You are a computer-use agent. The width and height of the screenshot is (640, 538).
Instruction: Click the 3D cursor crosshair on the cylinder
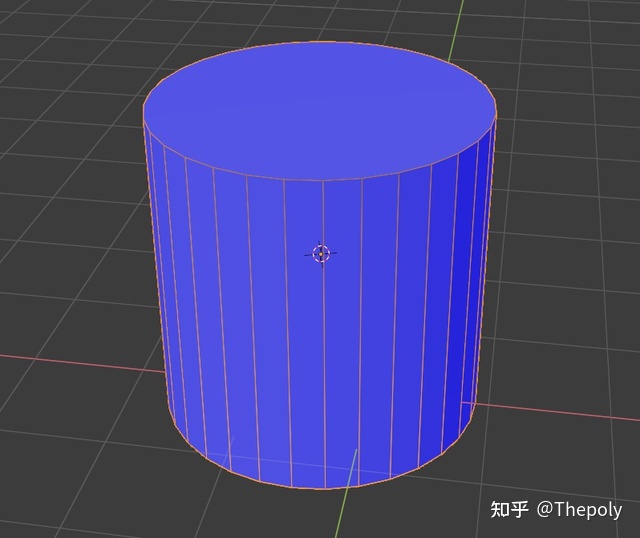tap(321, 254)
